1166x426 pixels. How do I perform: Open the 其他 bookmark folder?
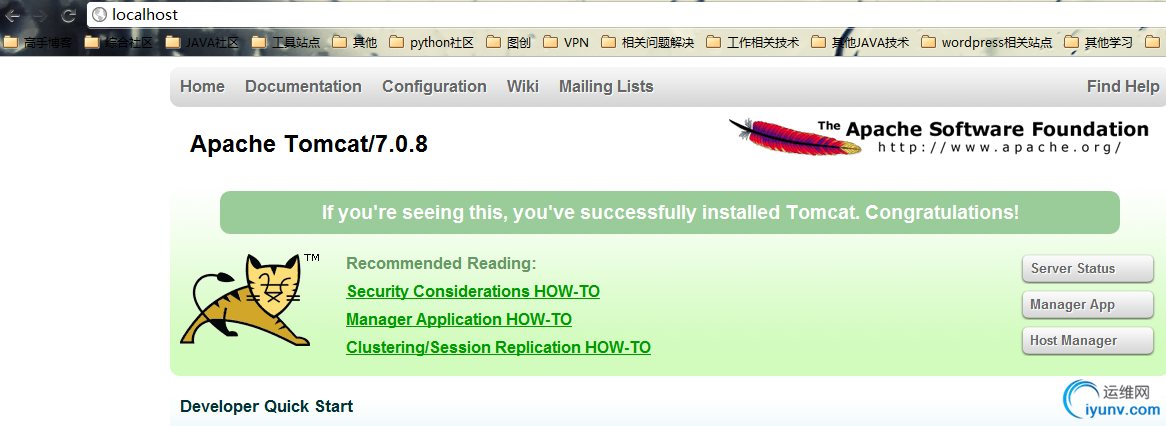(x=355, y=42)
